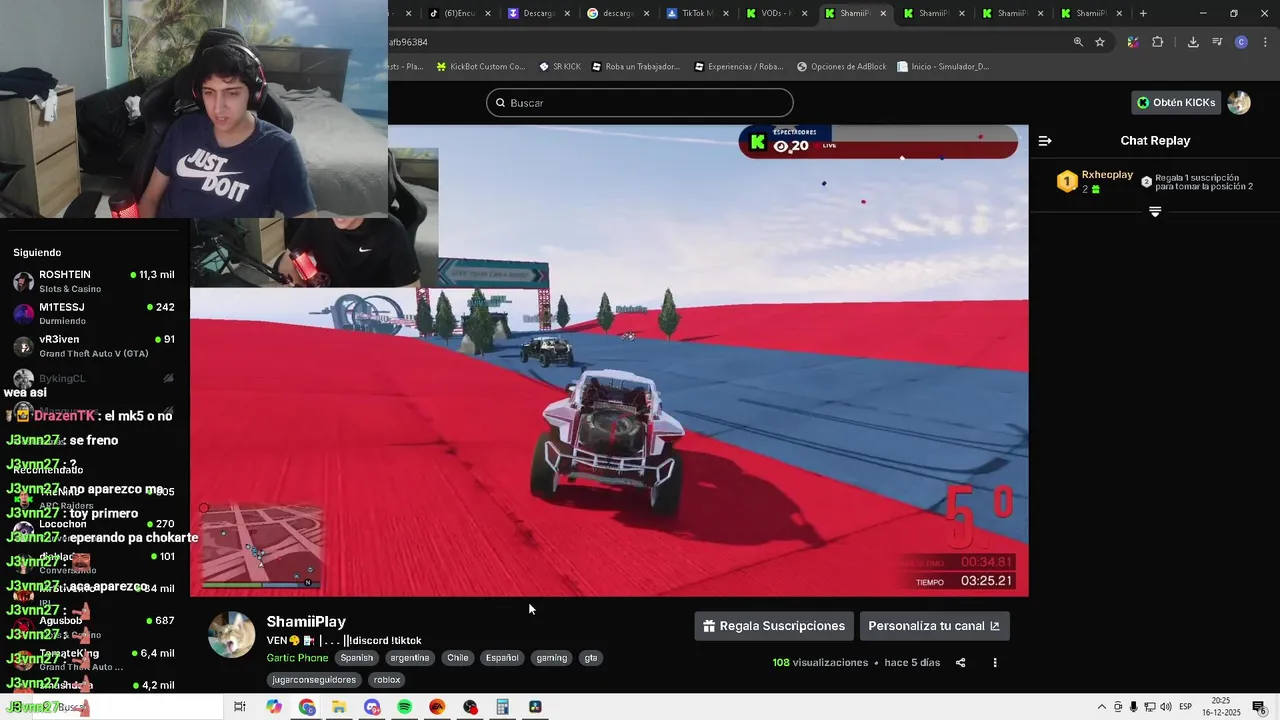Open the Experiencias / Roba bookmark

(738, 67)
